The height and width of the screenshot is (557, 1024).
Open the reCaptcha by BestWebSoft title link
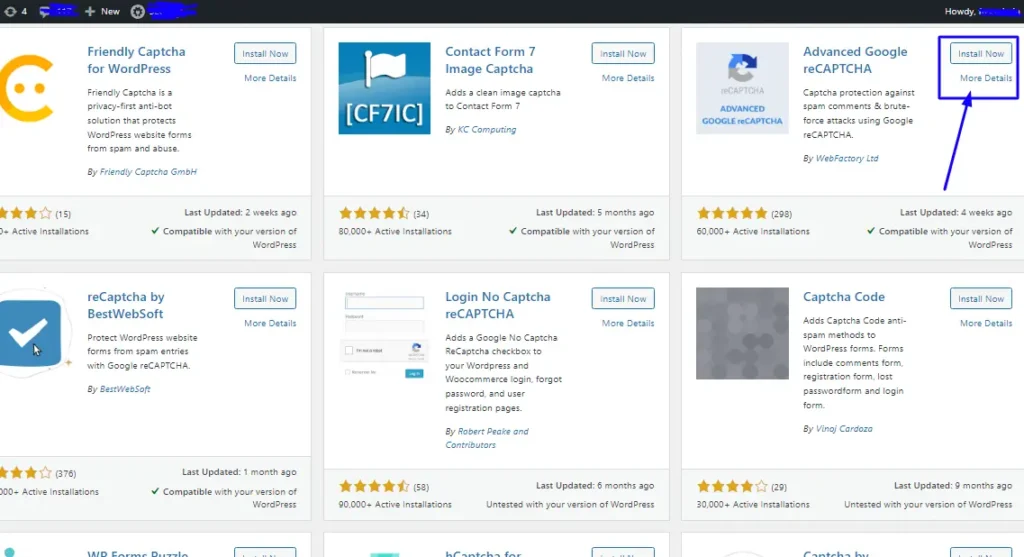125,305
